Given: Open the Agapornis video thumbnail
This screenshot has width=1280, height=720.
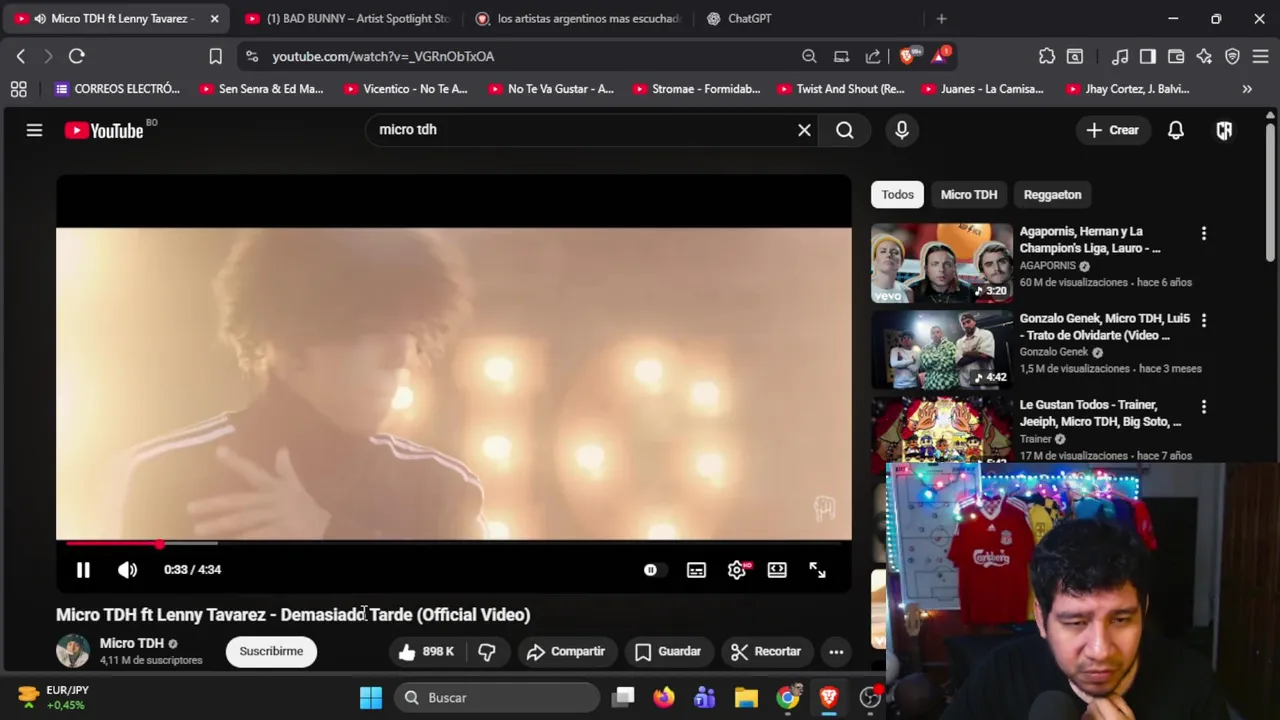Looking at the screenshot, I should (941, 263).
